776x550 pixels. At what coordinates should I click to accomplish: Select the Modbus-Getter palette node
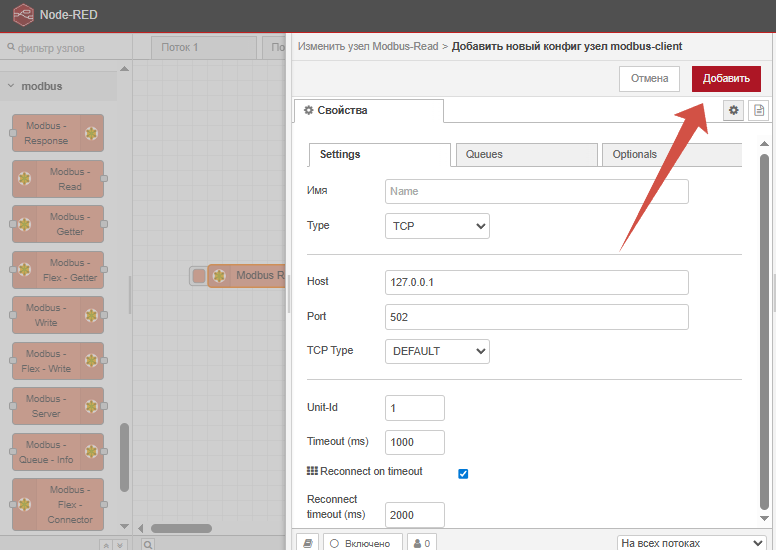tap(58, 225)
